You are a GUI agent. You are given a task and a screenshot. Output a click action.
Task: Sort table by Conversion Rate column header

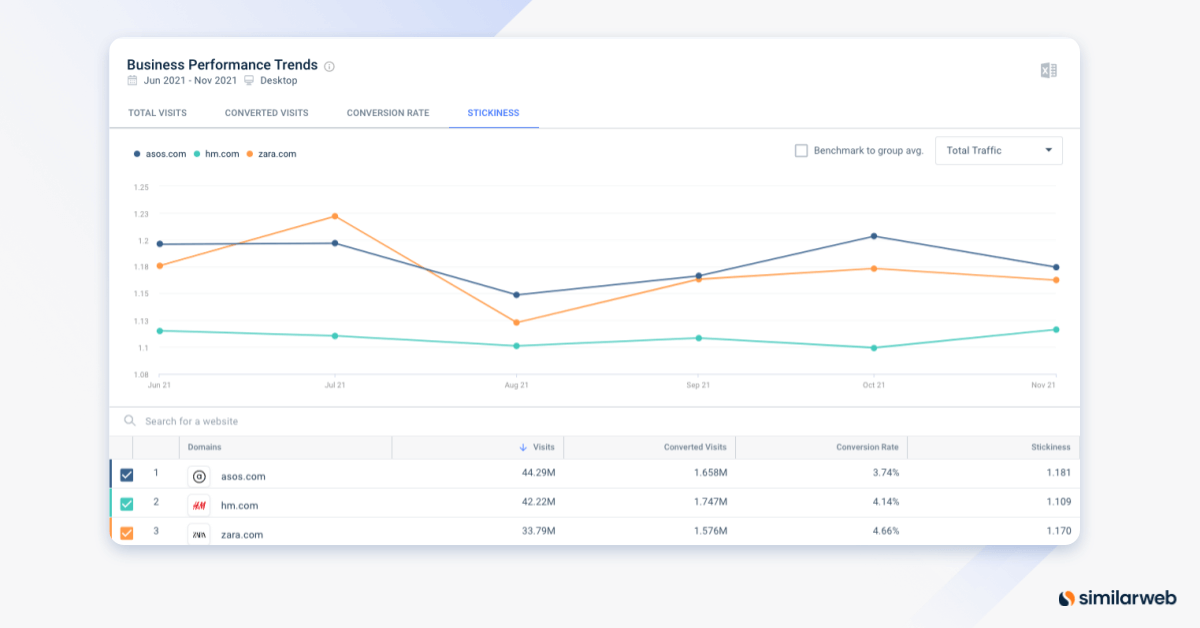tap(867, 447)
